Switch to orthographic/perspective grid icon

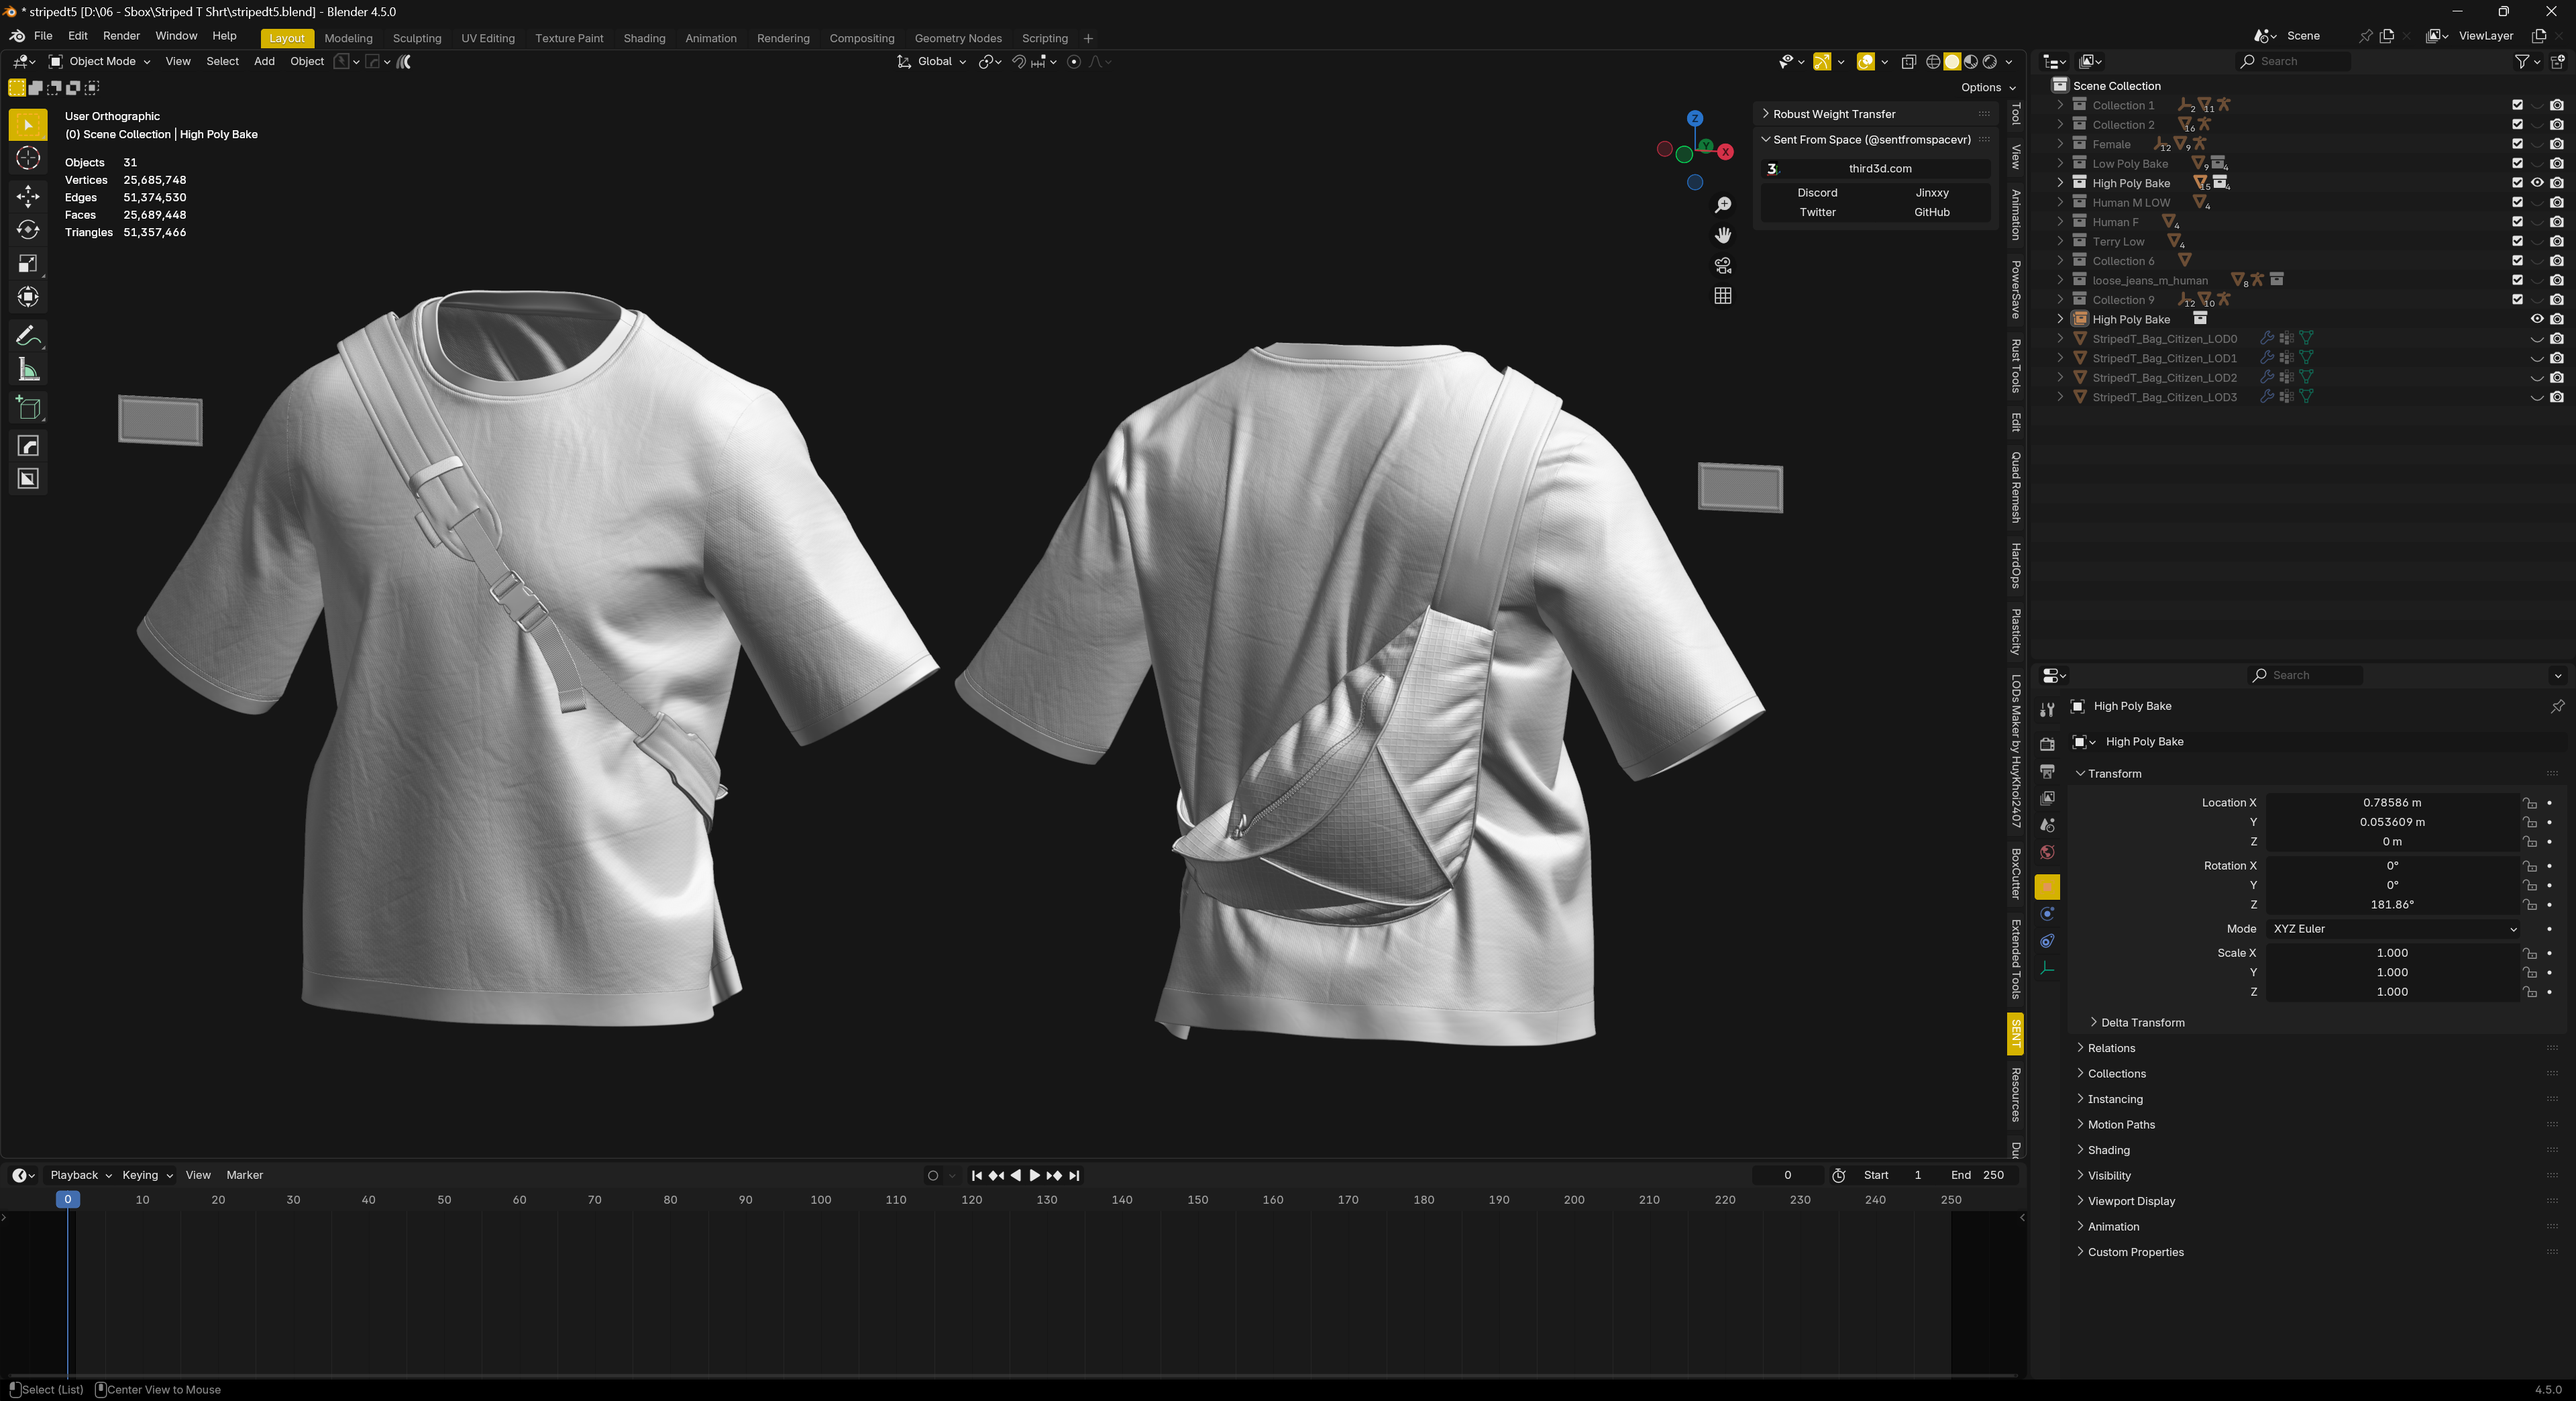pyautogui.click(x=1722, y=296)
